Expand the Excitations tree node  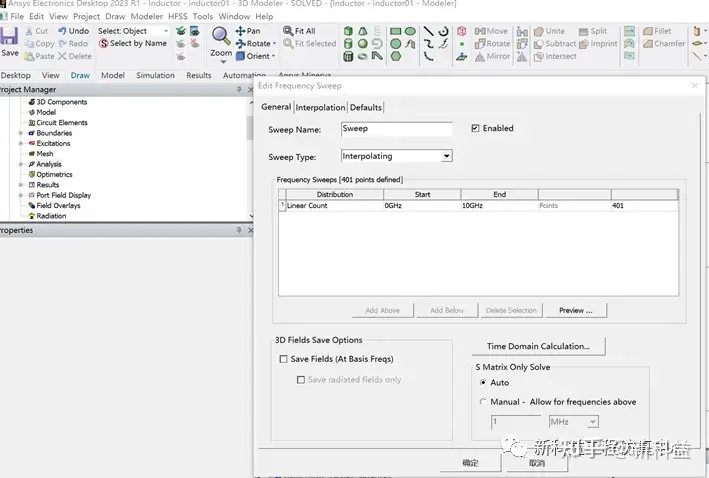click(20, 143)
